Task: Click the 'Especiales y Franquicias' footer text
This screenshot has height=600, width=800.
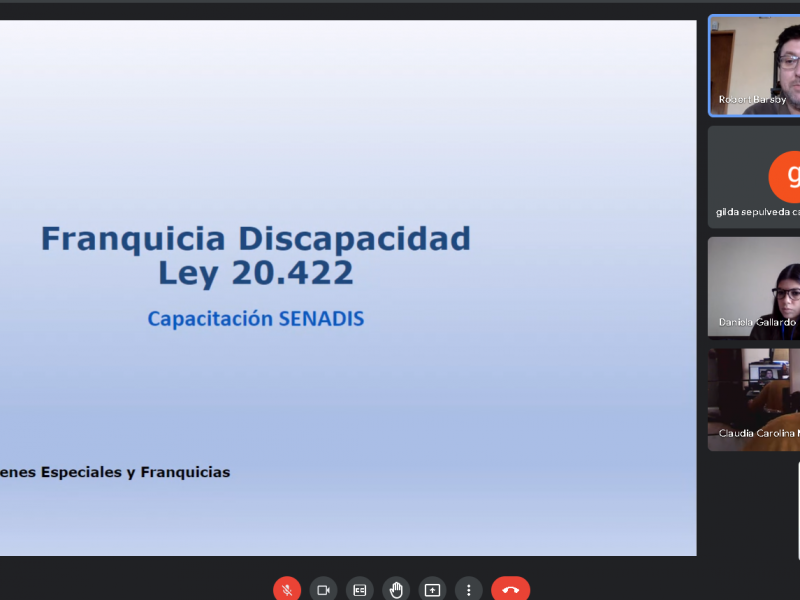Action: click(x=135, y=472)
